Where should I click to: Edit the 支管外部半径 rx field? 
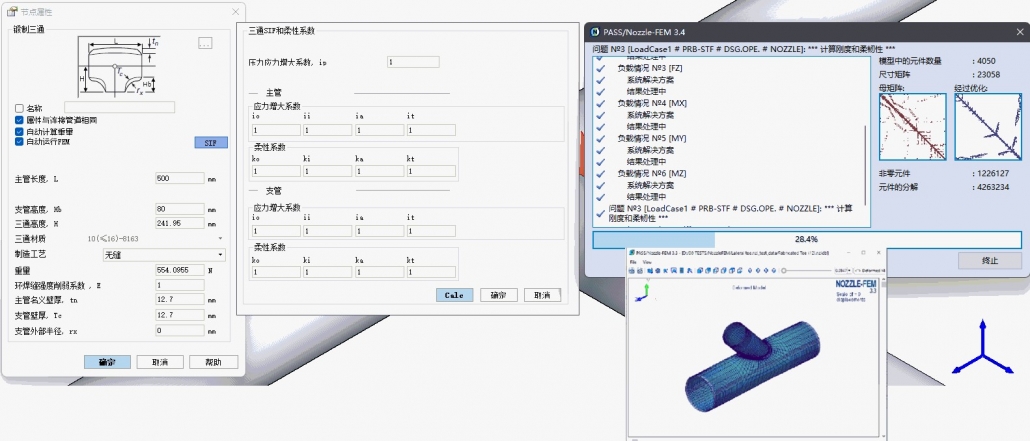click(x=180, y=331)
